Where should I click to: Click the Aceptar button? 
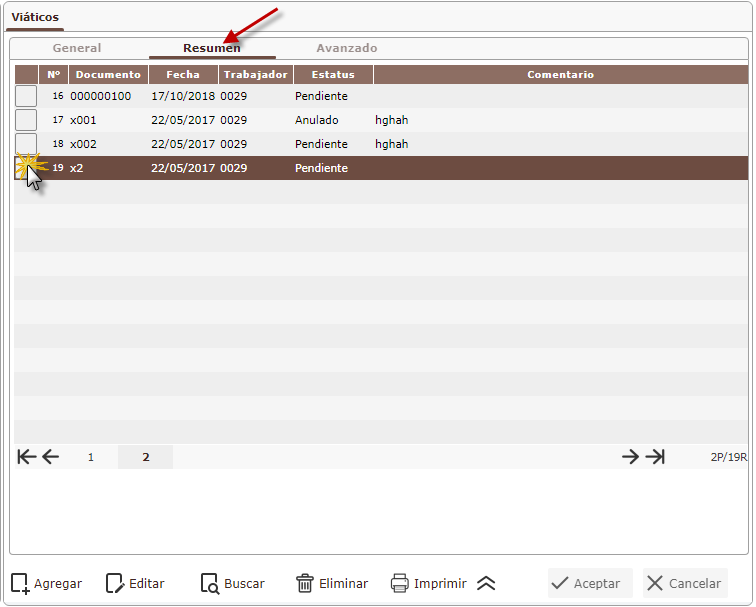click(x=590, y=583)
